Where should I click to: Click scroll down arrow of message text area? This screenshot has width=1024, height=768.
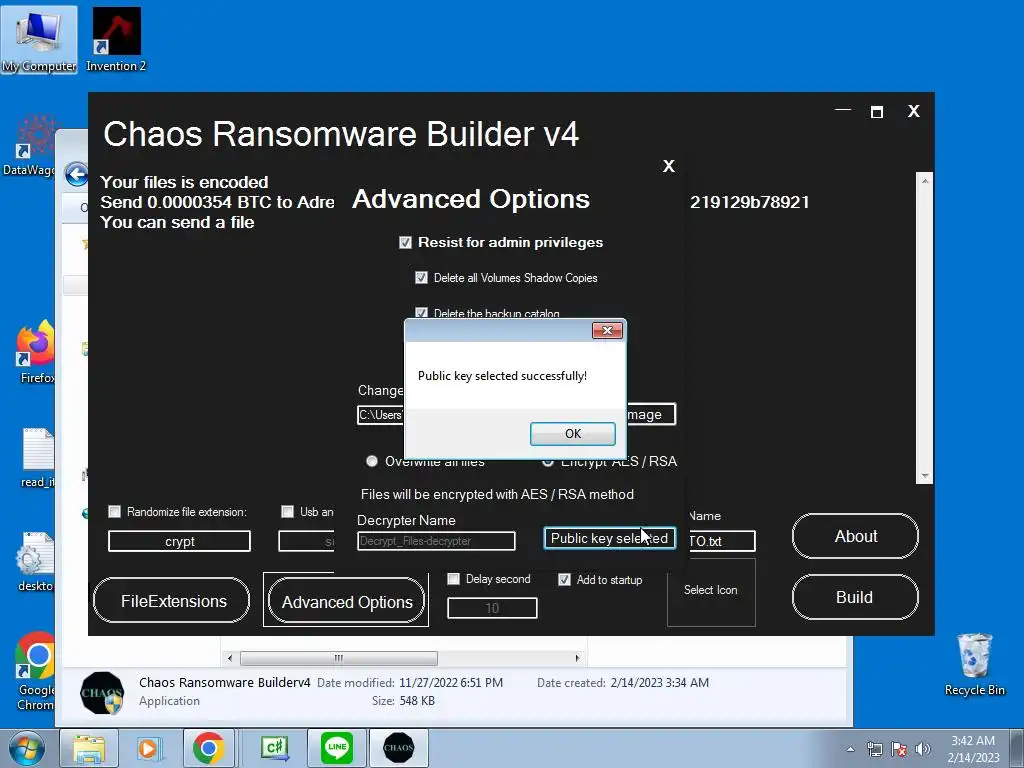[925, 475]
